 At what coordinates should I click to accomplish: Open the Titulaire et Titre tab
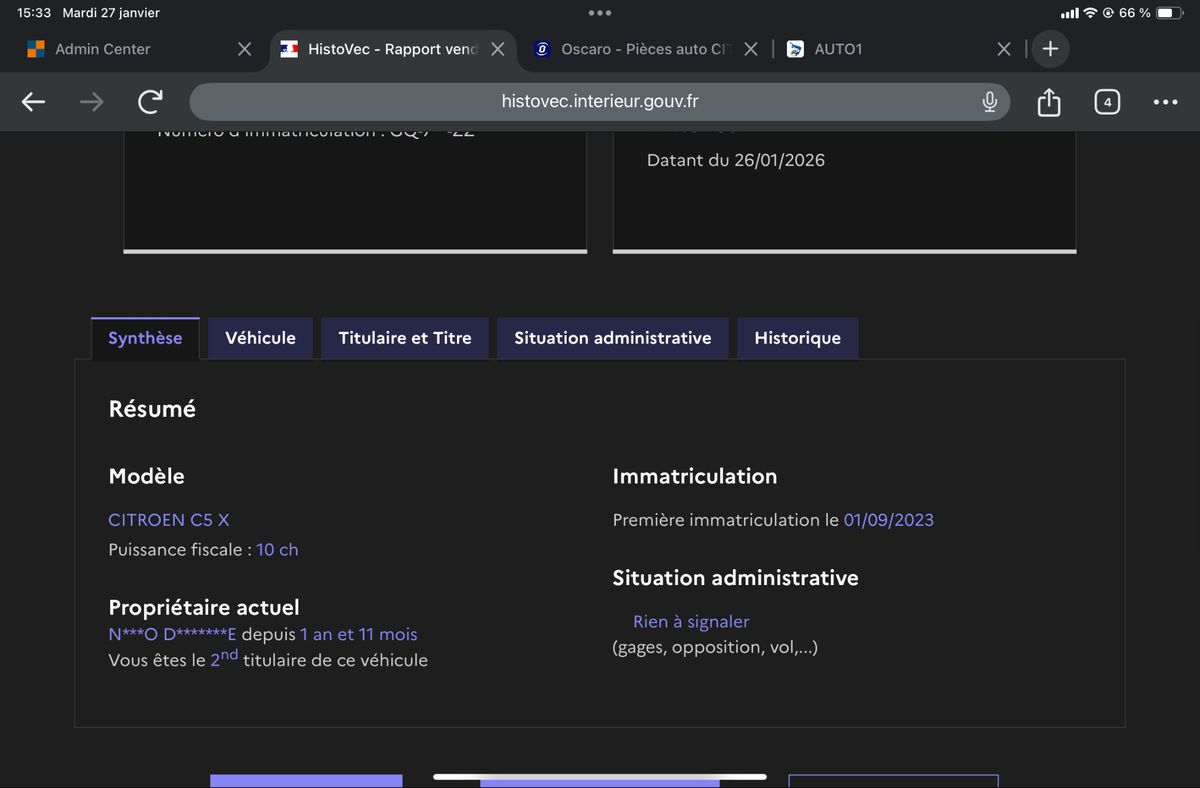click(405, 338)
